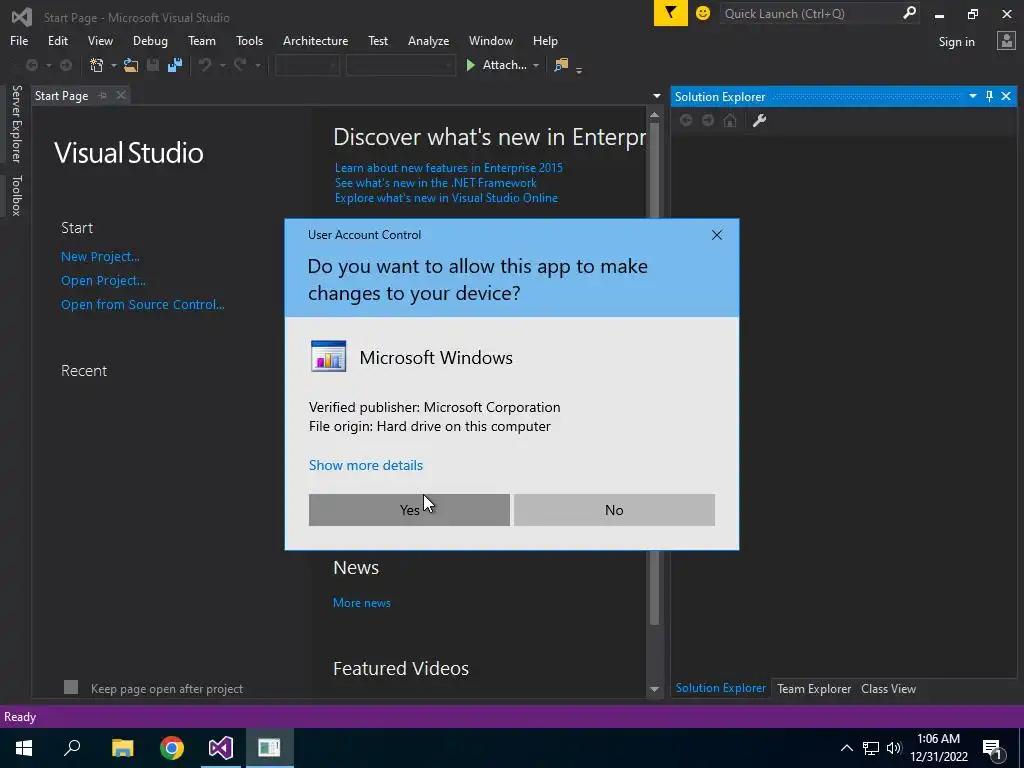The image size is (1024, 768).
Task: Open the Attach debug target dropdown arrow
Action: pos(536,65)
